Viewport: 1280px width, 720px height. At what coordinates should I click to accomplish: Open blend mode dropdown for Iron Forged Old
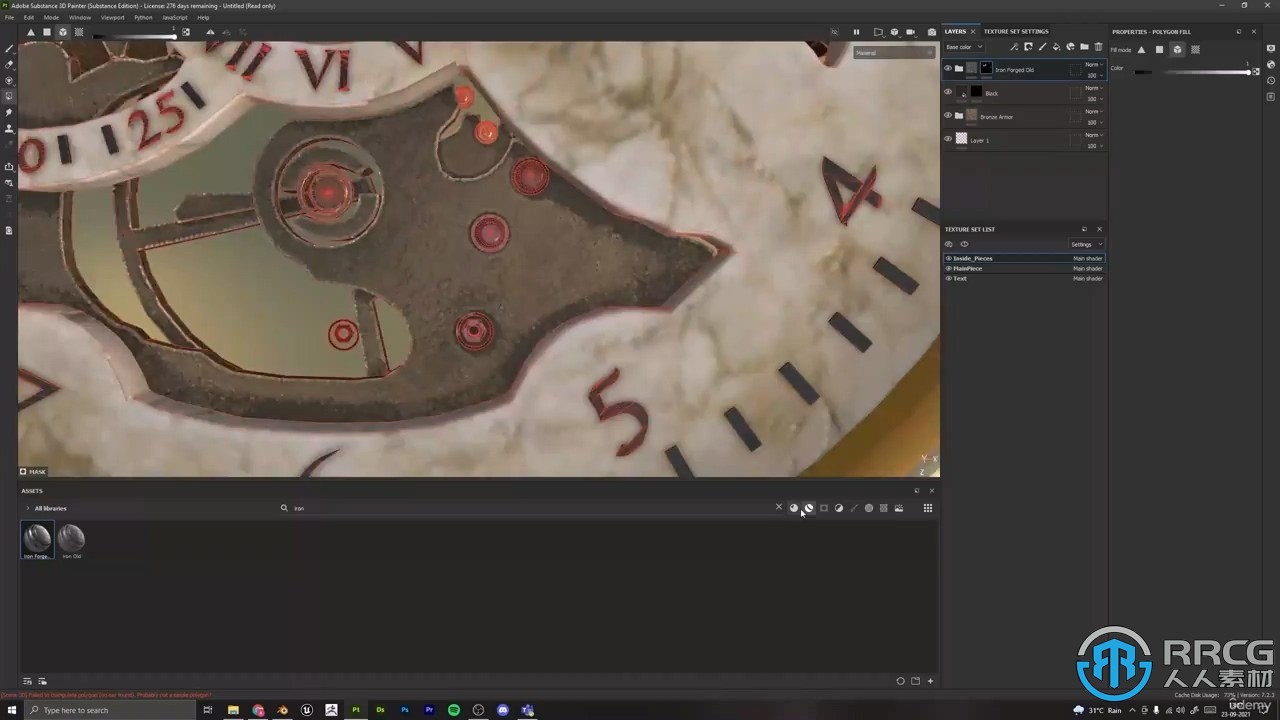pyautogui.click(x=1094, y=64)
